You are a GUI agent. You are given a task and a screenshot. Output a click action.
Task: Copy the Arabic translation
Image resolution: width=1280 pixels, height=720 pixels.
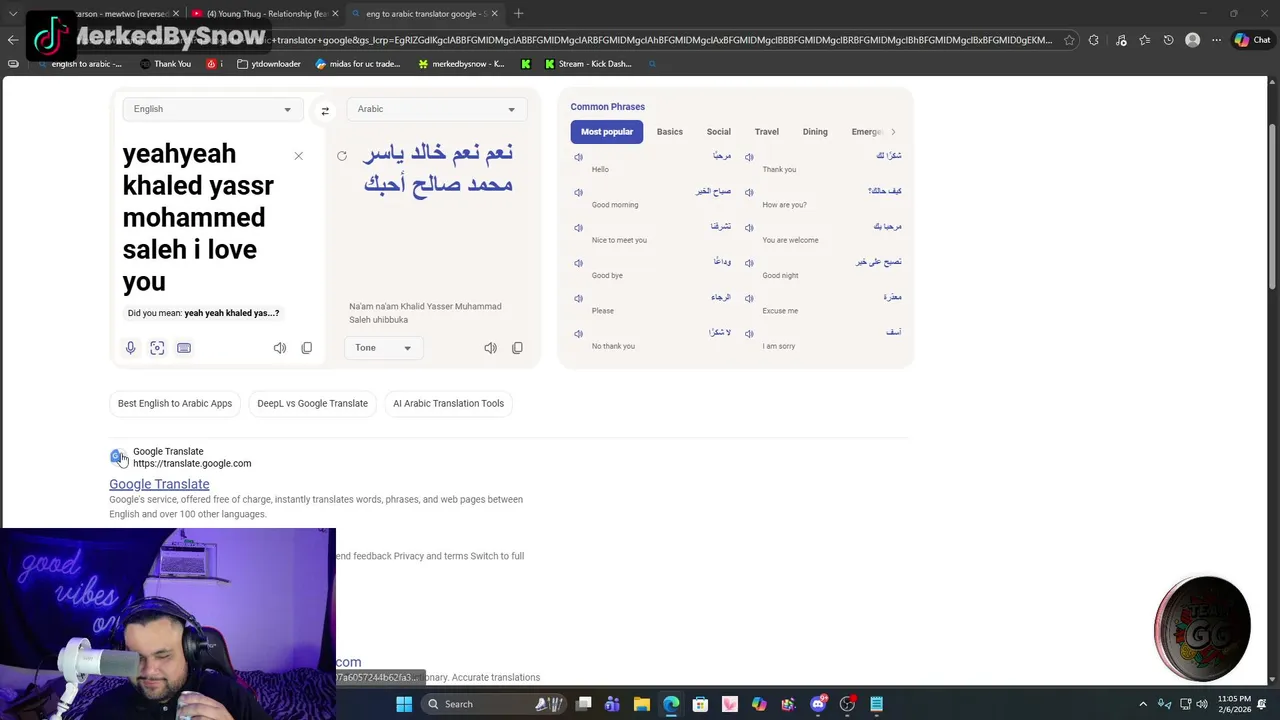517,348
